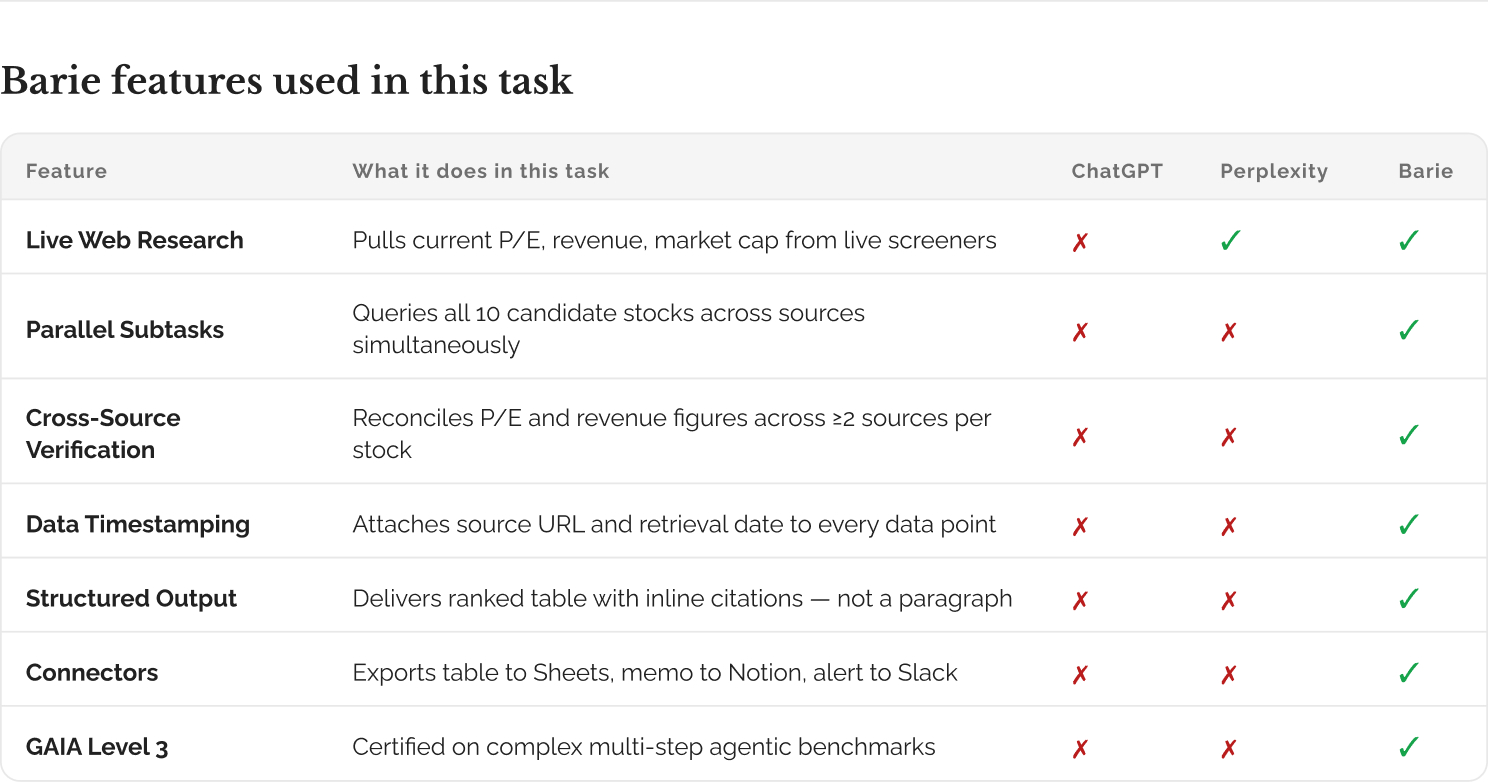Click the ChatGPT column header

(1117, 171)
